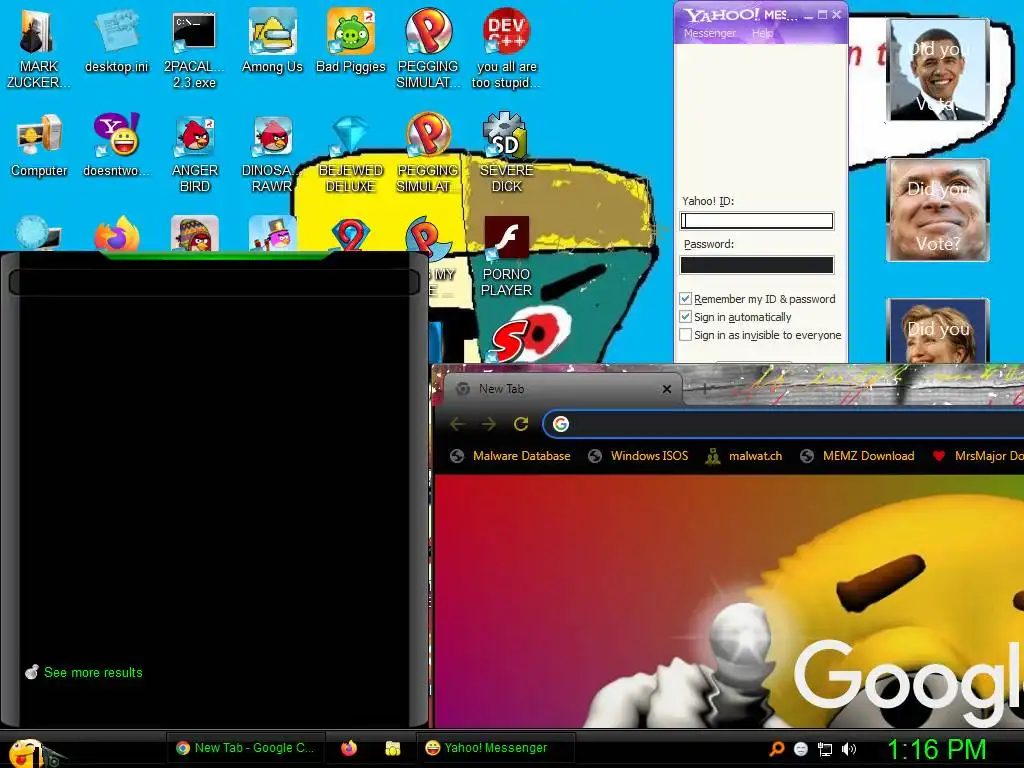
Task: Open malwat.ch bookmark
Action: pyautogui.click(x=744, y=456)
